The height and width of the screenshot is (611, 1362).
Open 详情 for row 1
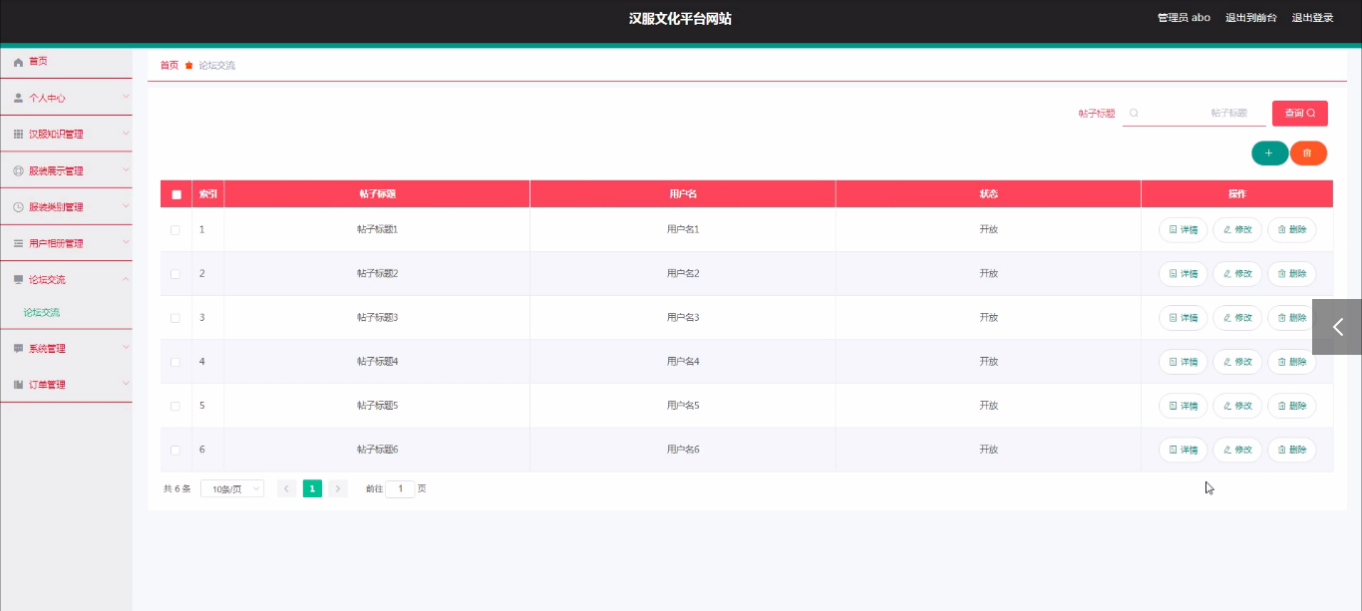click(1183, 230)
